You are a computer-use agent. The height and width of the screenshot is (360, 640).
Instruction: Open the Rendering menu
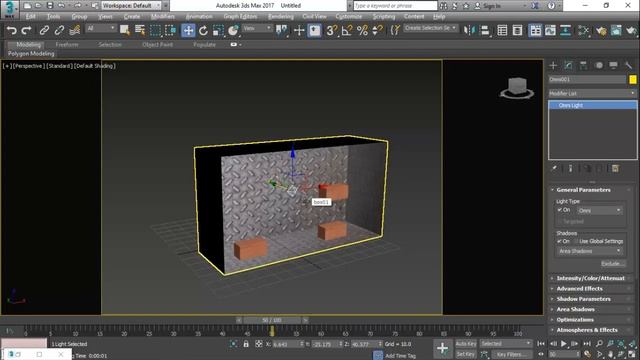[x=280, y=17]
